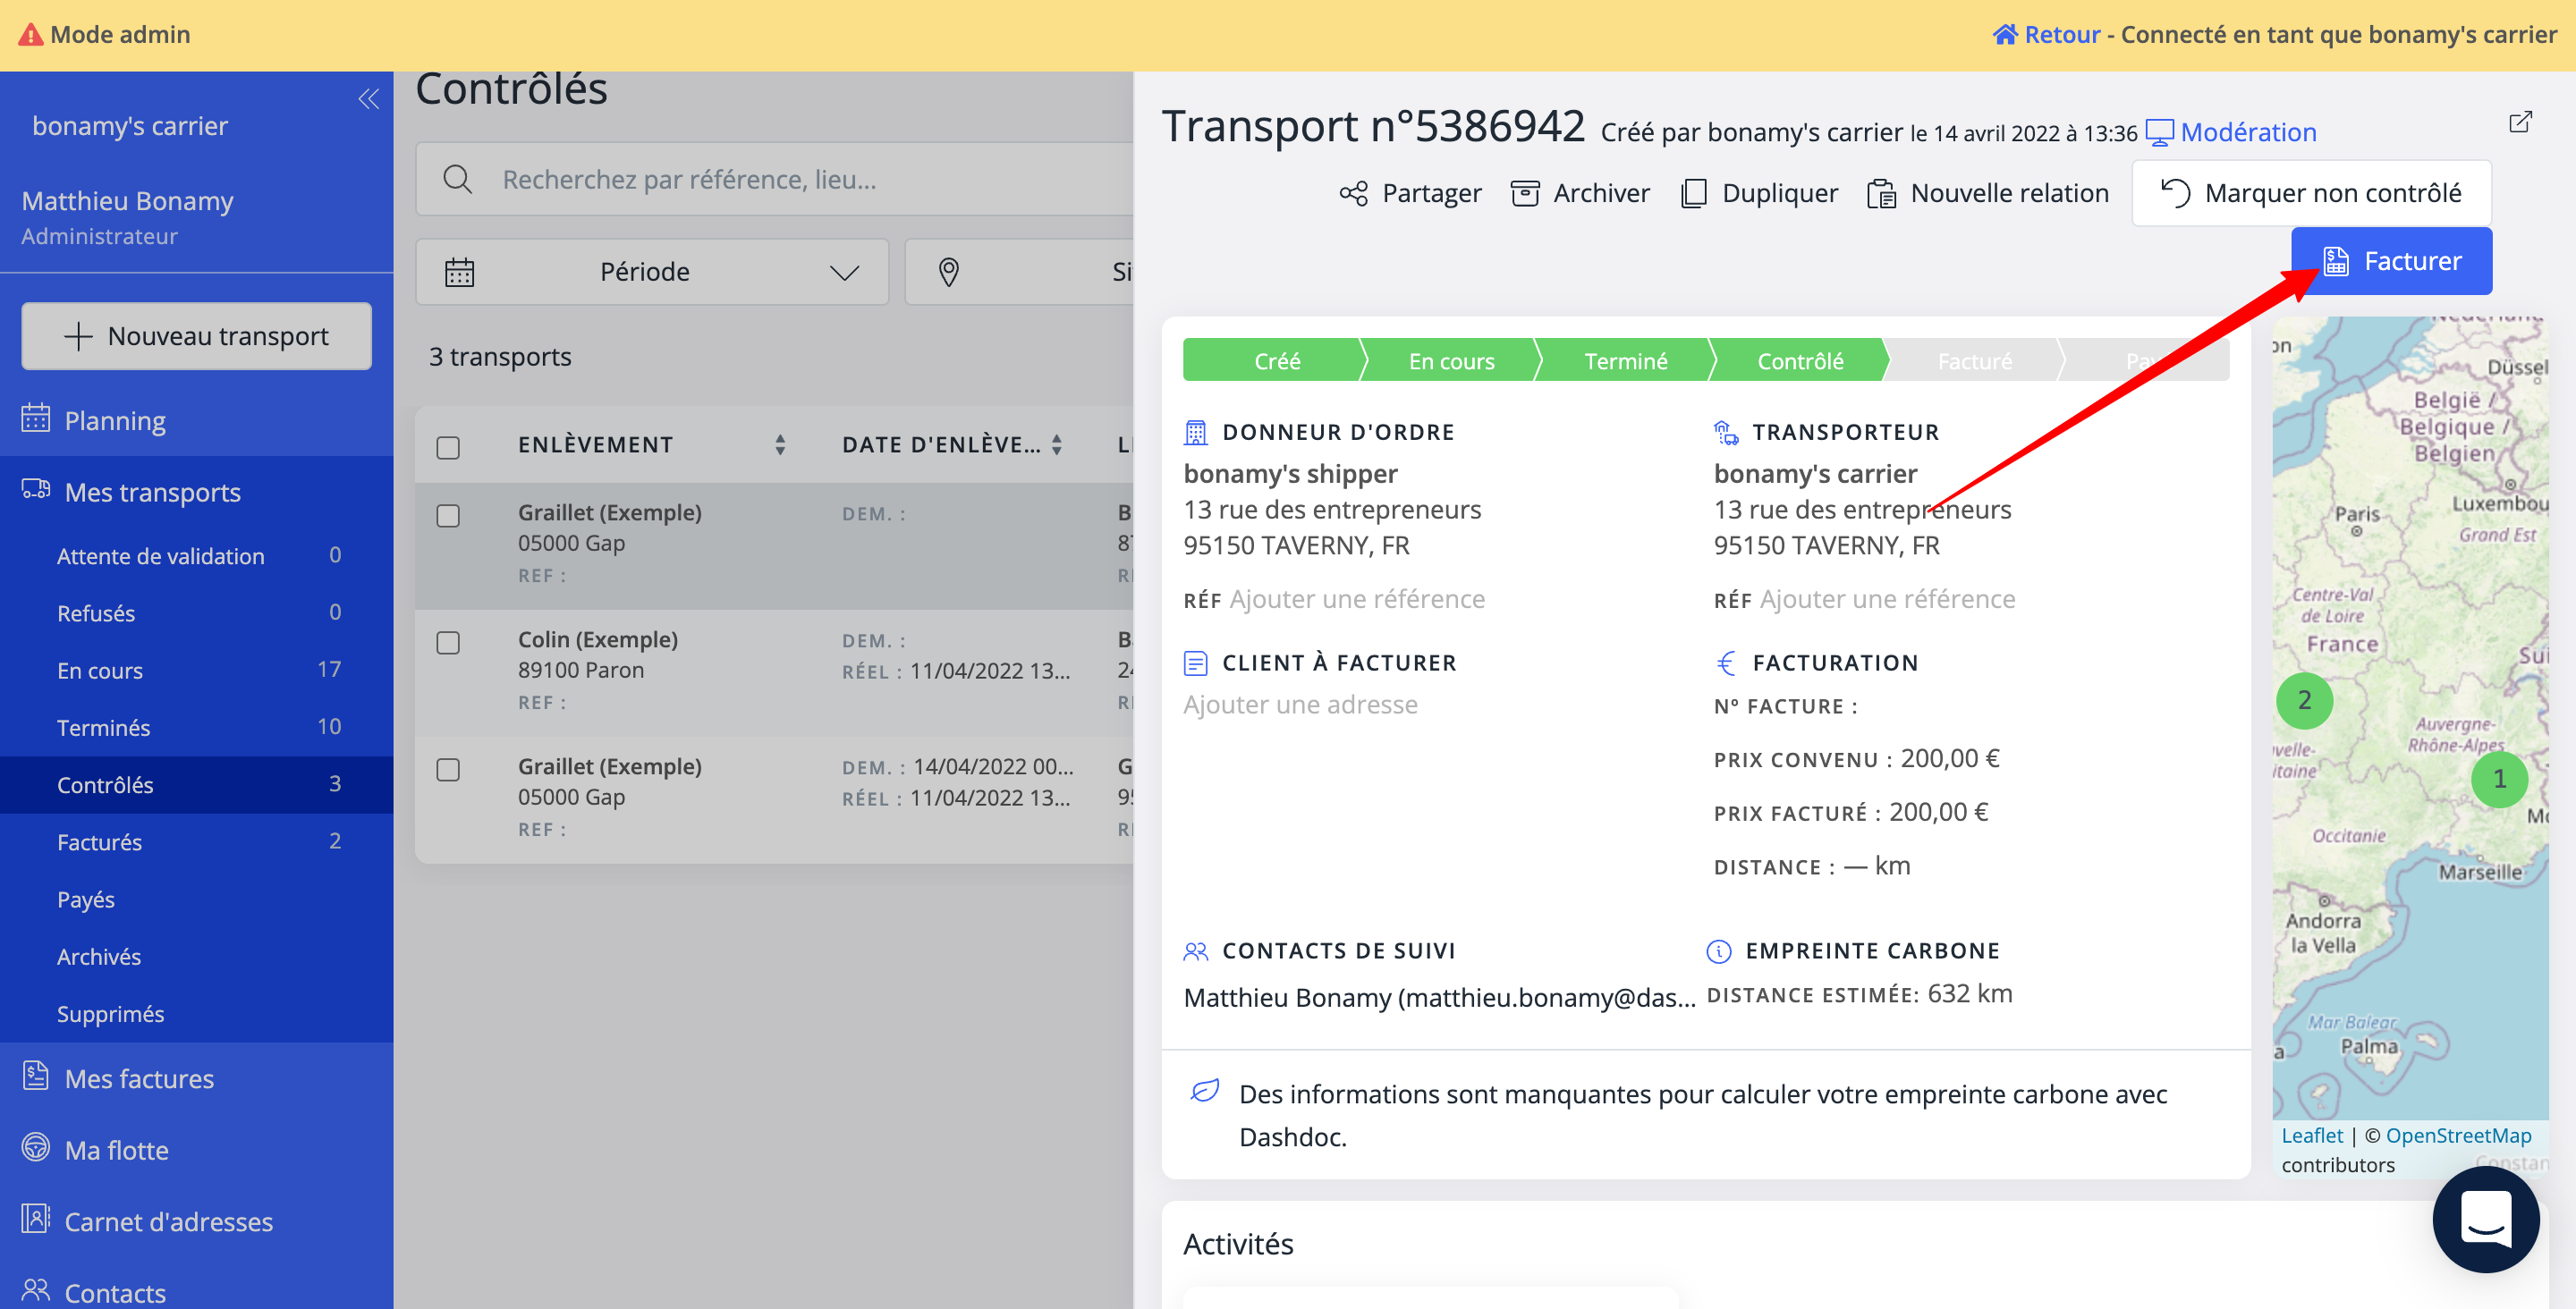The height and width of the screenshot is (1309, 2576).
Task: Click the Nouvelle relation clipboard icon
Action: click(1881, 193)
